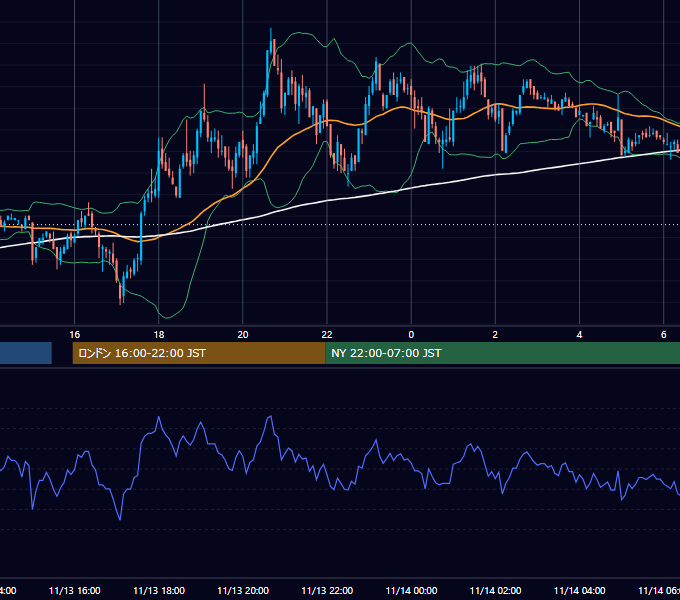Click the NY 22:00-07:00 JST session bar
Viewport: 680px width, 600px height.
(x=502, y=353)
